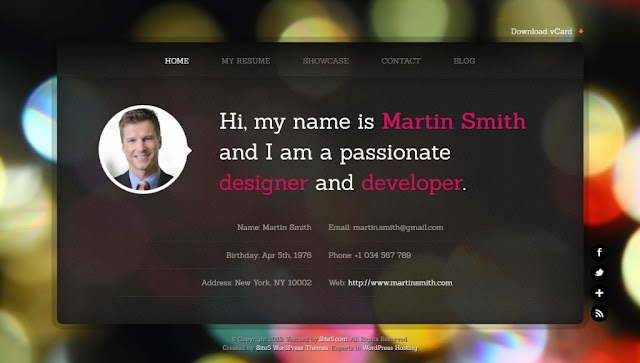Screen dimensions: 640x363
Task: Open the Facebook social icon
Action: [x=599, y=252]
